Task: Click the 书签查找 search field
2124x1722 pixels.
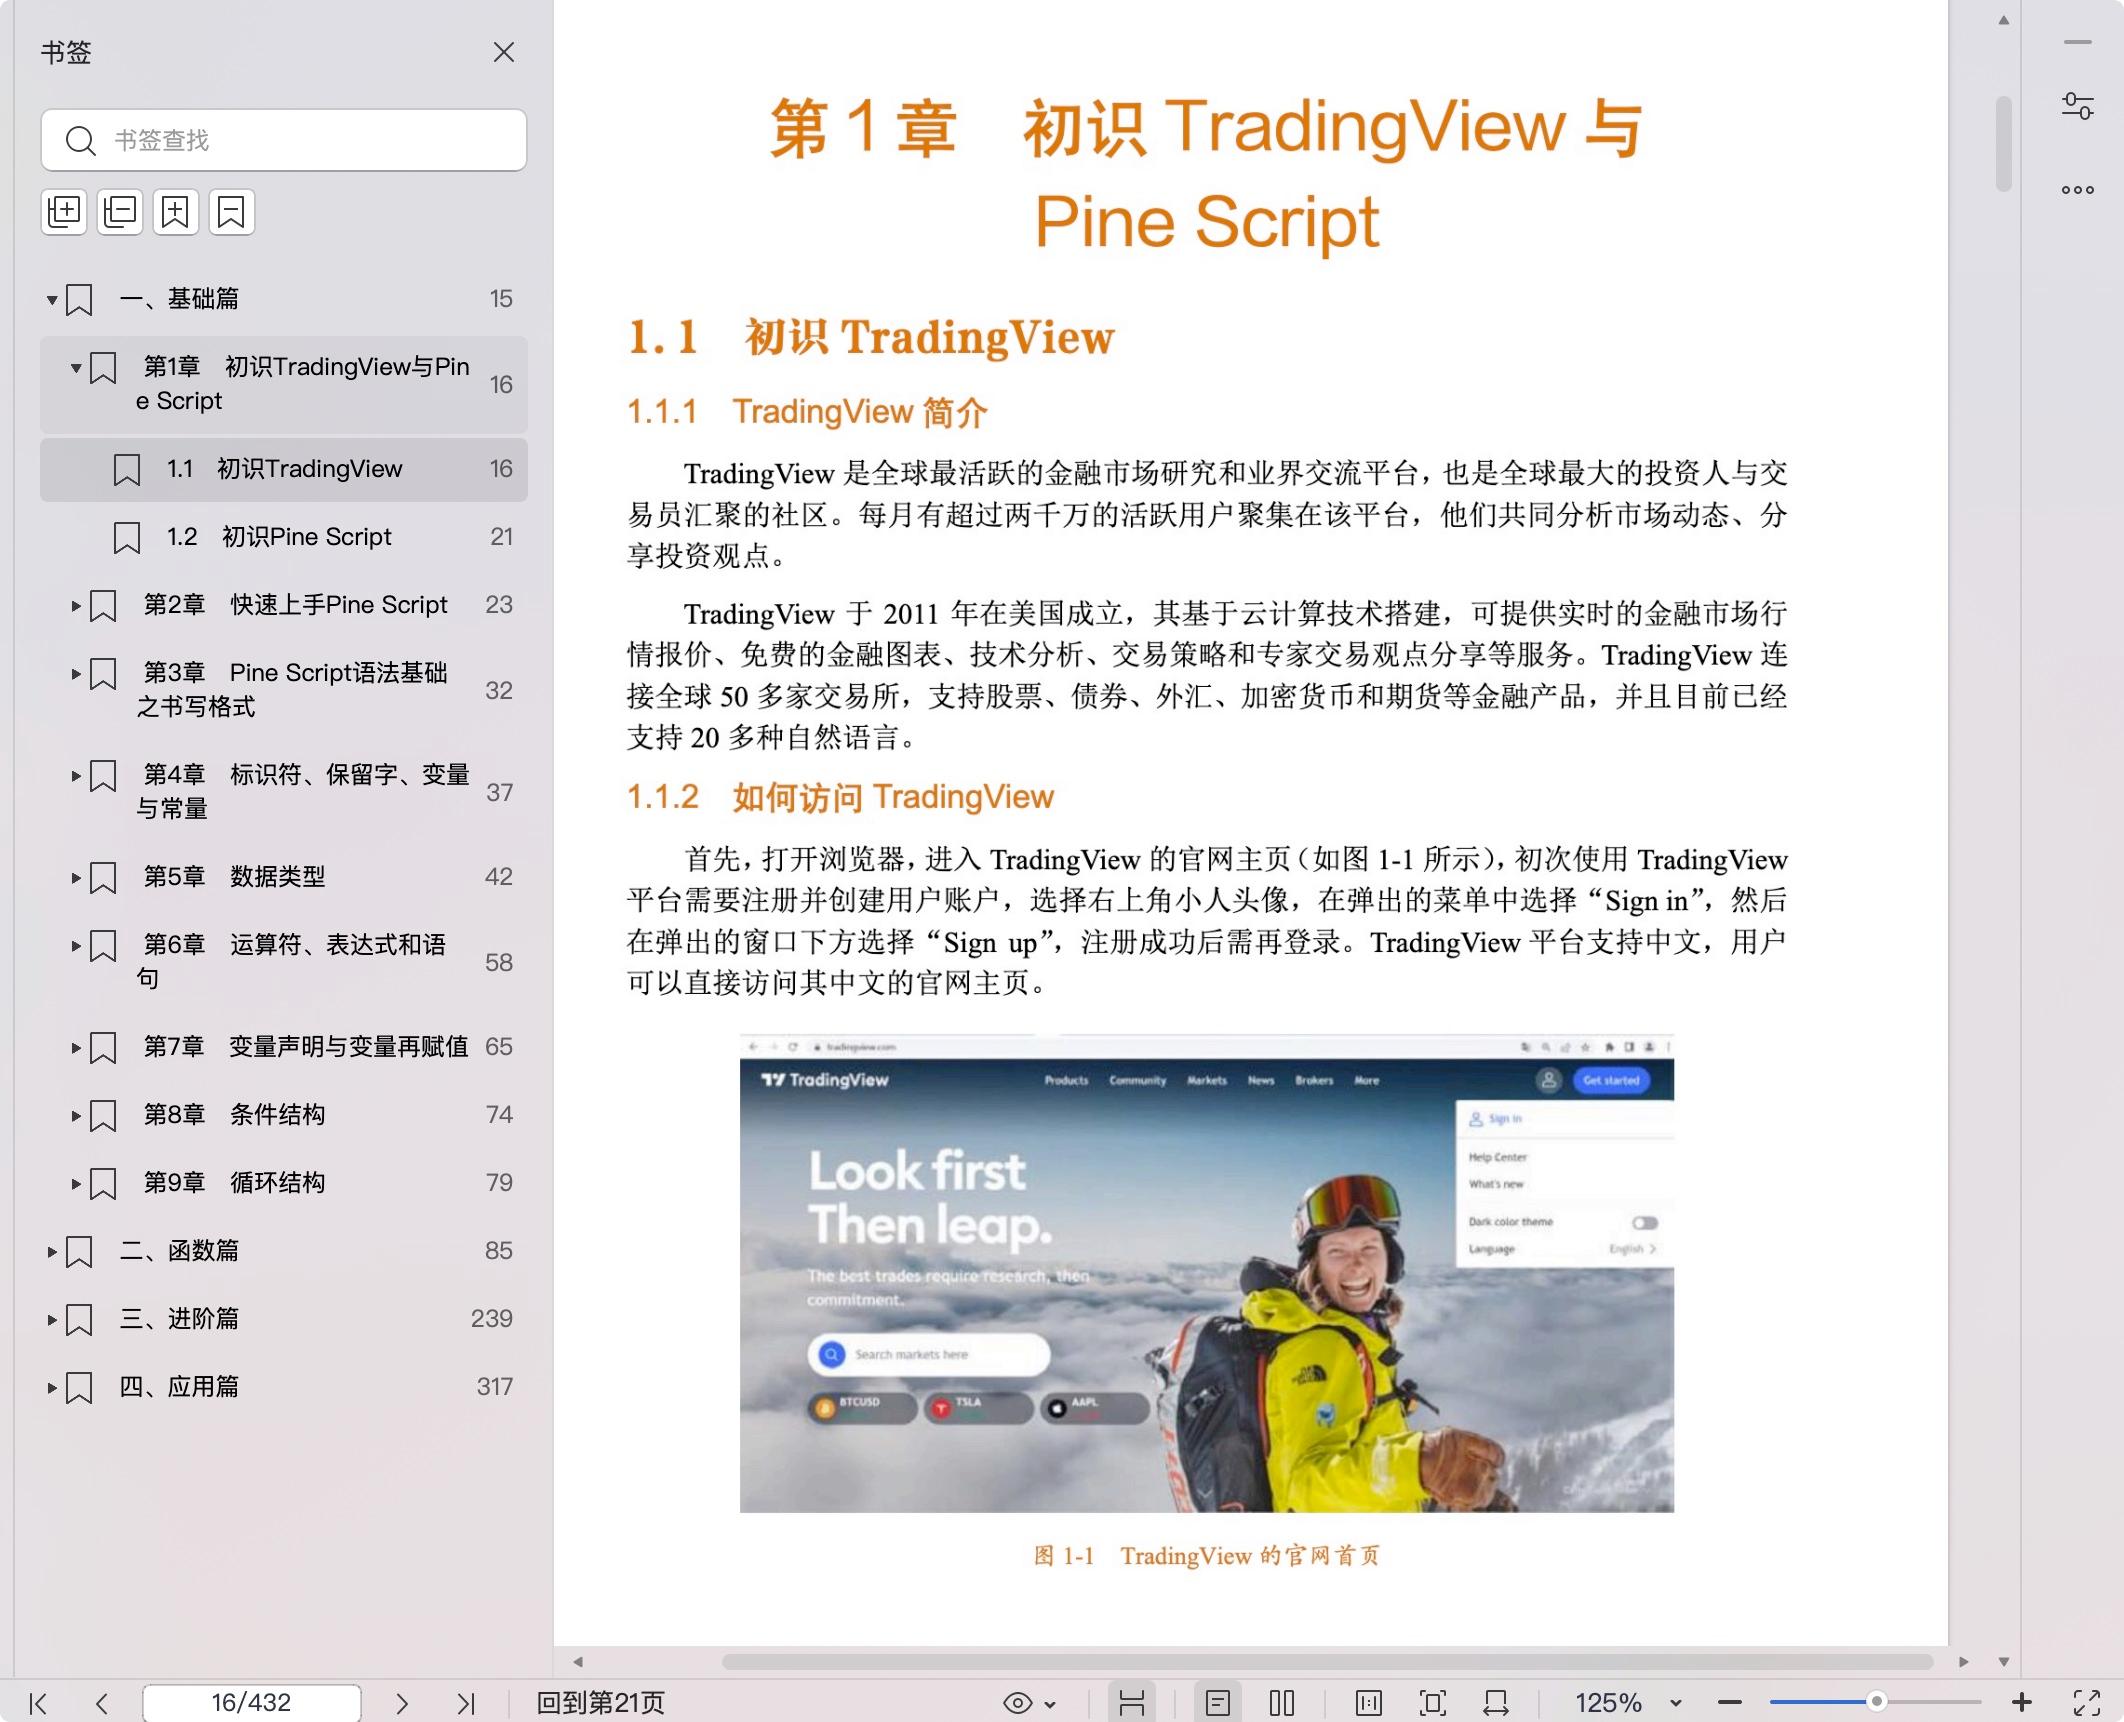Action: coord(284,140)
